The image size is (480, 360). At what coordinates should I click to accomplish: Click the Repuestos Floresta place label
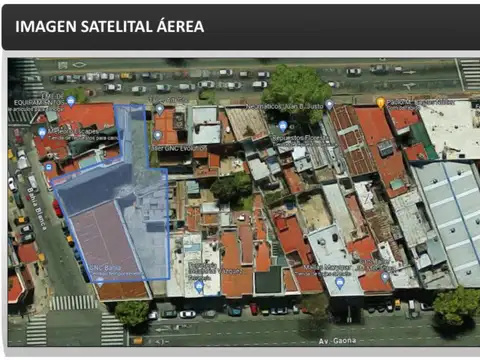point(301,138)
